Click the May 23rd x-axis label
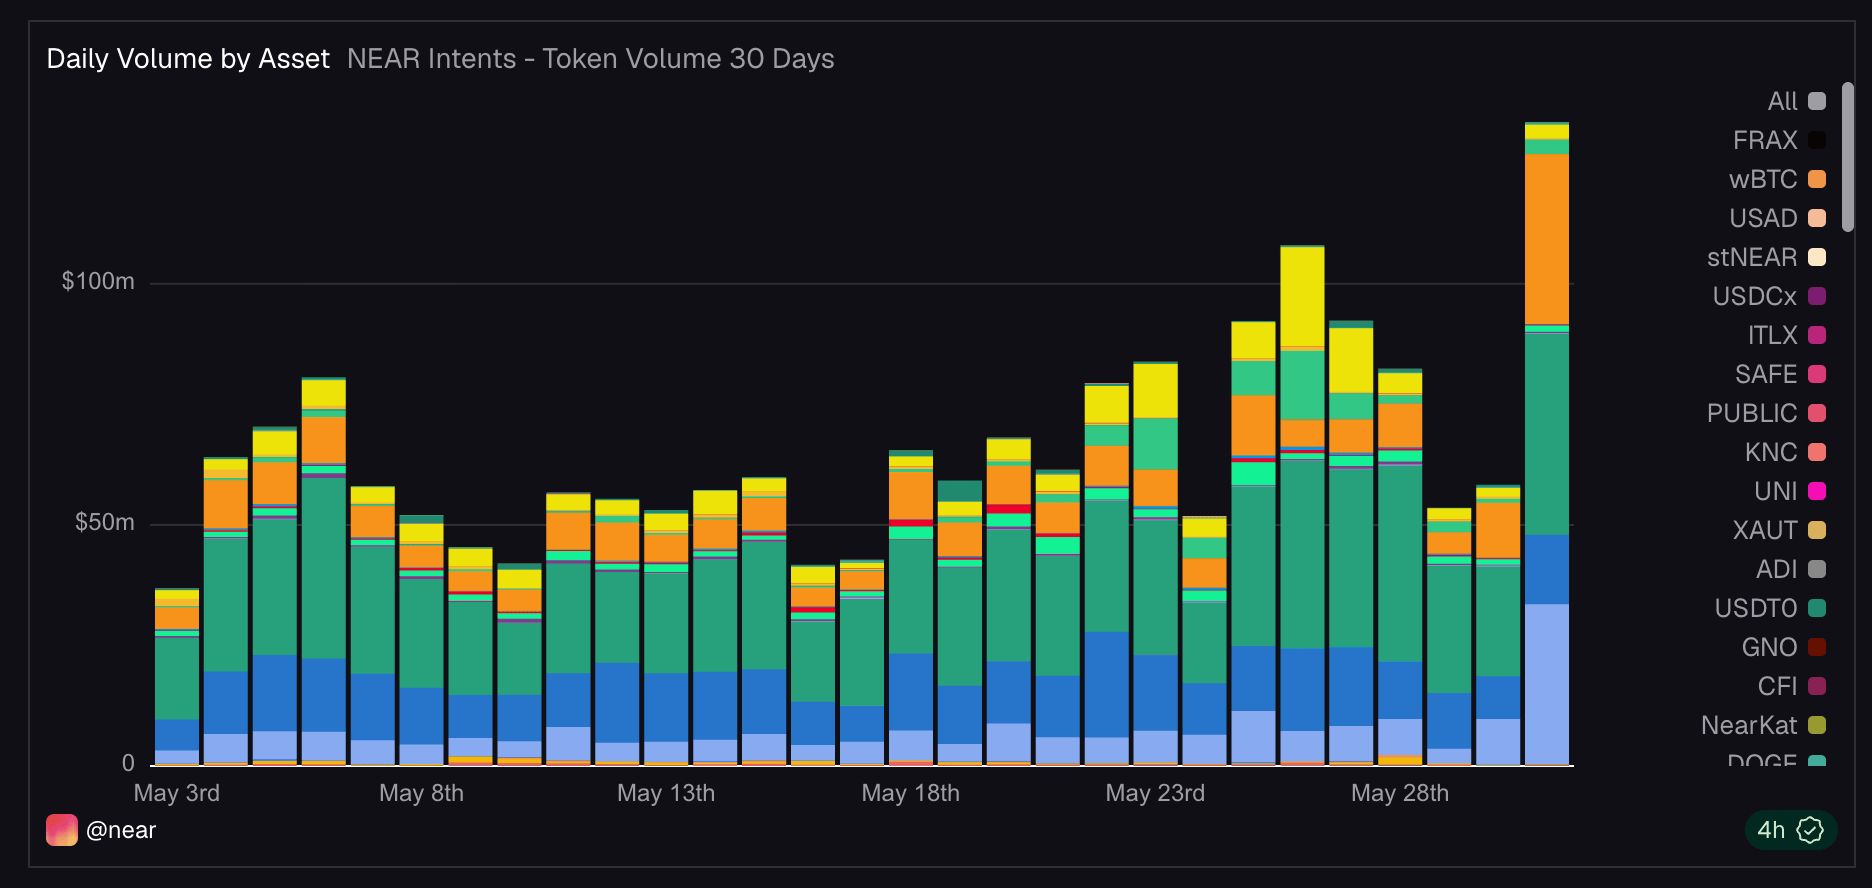 point(1155,793)
